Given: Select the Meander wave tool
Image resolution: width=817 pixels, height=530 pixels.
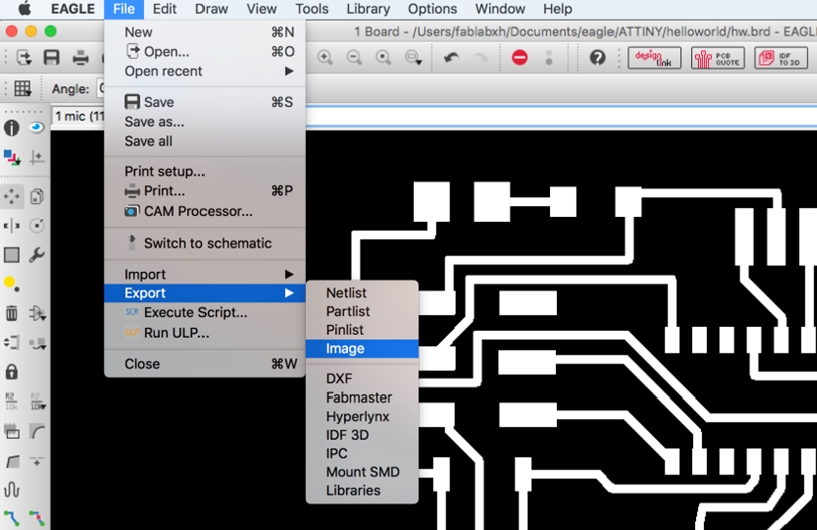Looking at the screenshot, I should [11, 489].
